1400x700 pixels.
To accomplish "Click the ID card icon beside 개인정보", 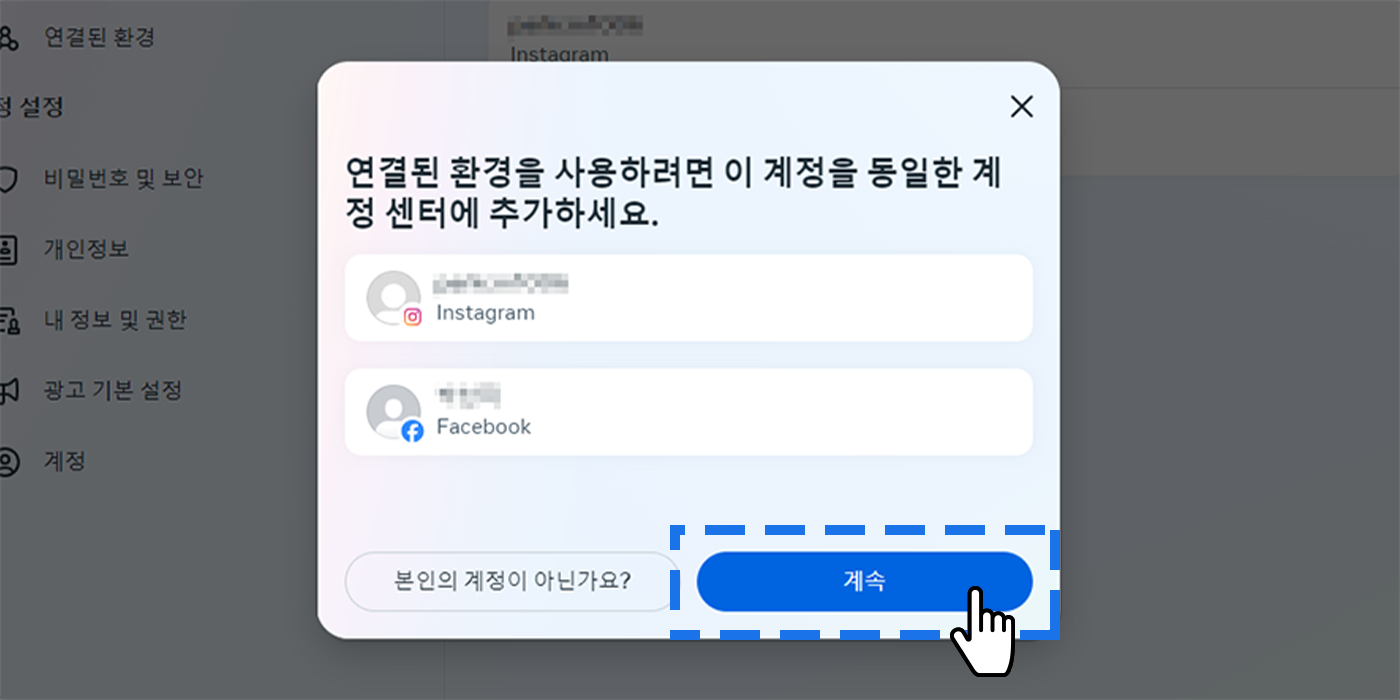I will pos(8,250).
